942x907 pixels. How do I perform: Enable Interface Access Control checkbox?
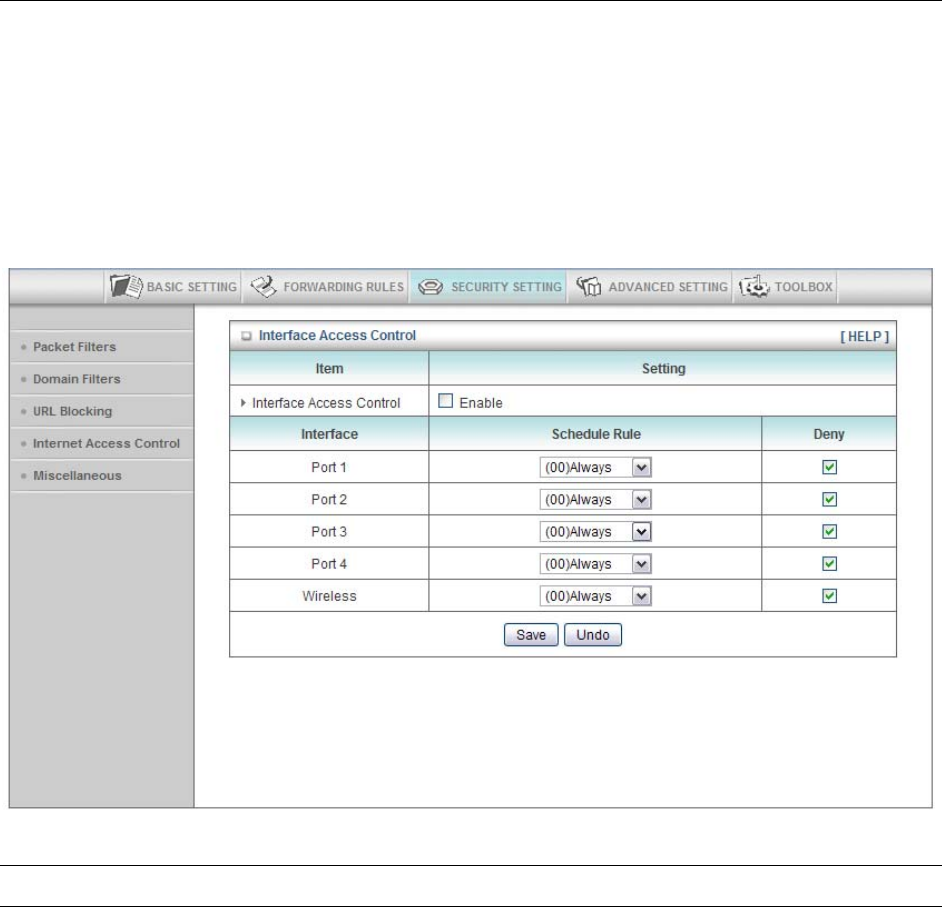pyautogui.click(x=446, y=402)
